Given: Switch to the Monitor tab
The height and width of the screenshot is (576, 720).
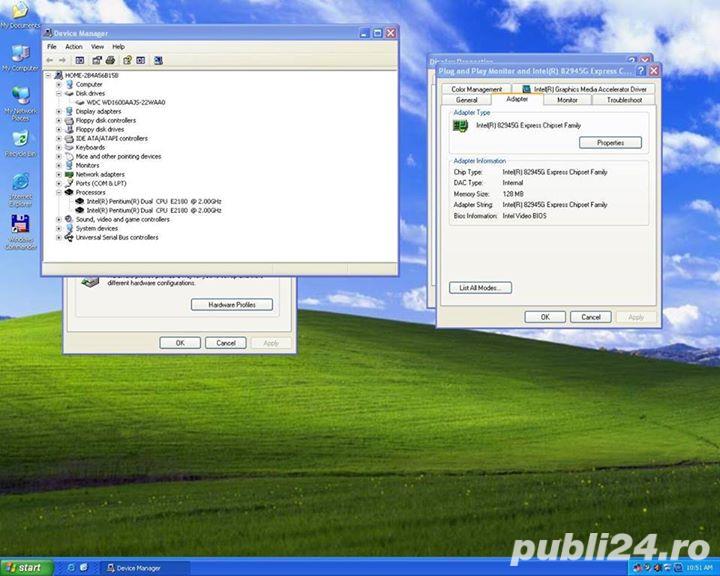Looking at the screenshot, I should click(x=567, y=100).
